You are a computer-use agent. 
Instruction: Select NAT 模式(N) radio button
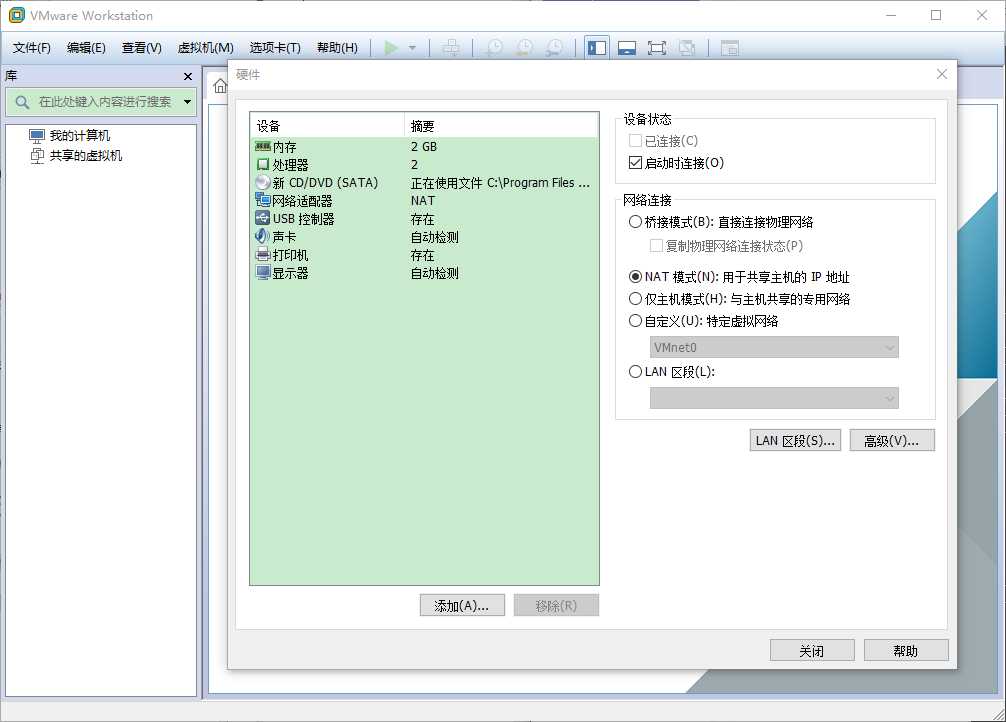click(635, 277)
